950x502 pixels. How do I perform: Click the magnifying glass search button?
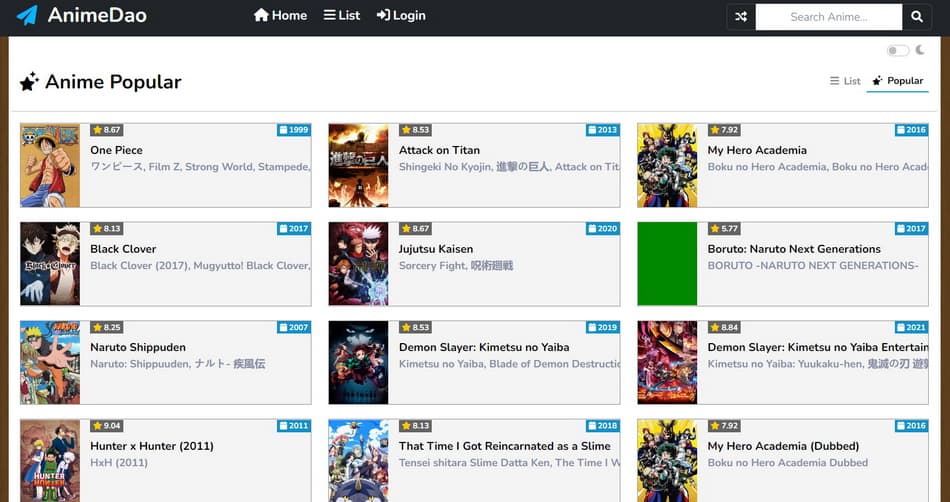[x=917, y=17]
